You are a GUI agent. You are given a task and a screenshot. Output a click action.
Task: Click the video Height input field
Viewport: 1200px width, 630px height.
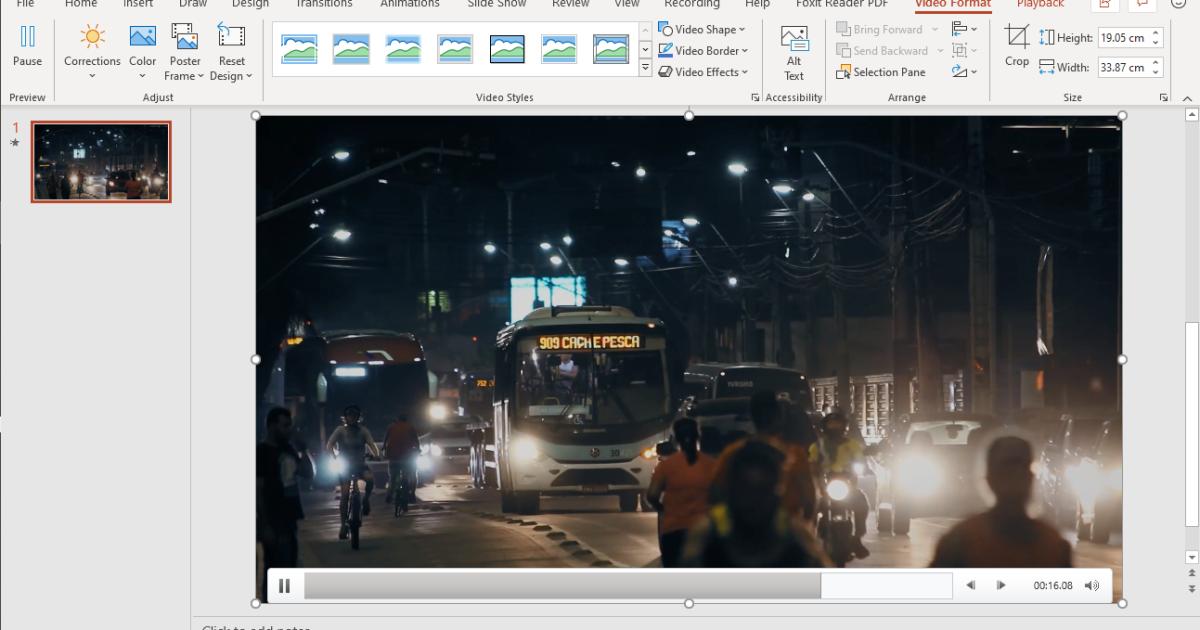tap(1122, 38)
